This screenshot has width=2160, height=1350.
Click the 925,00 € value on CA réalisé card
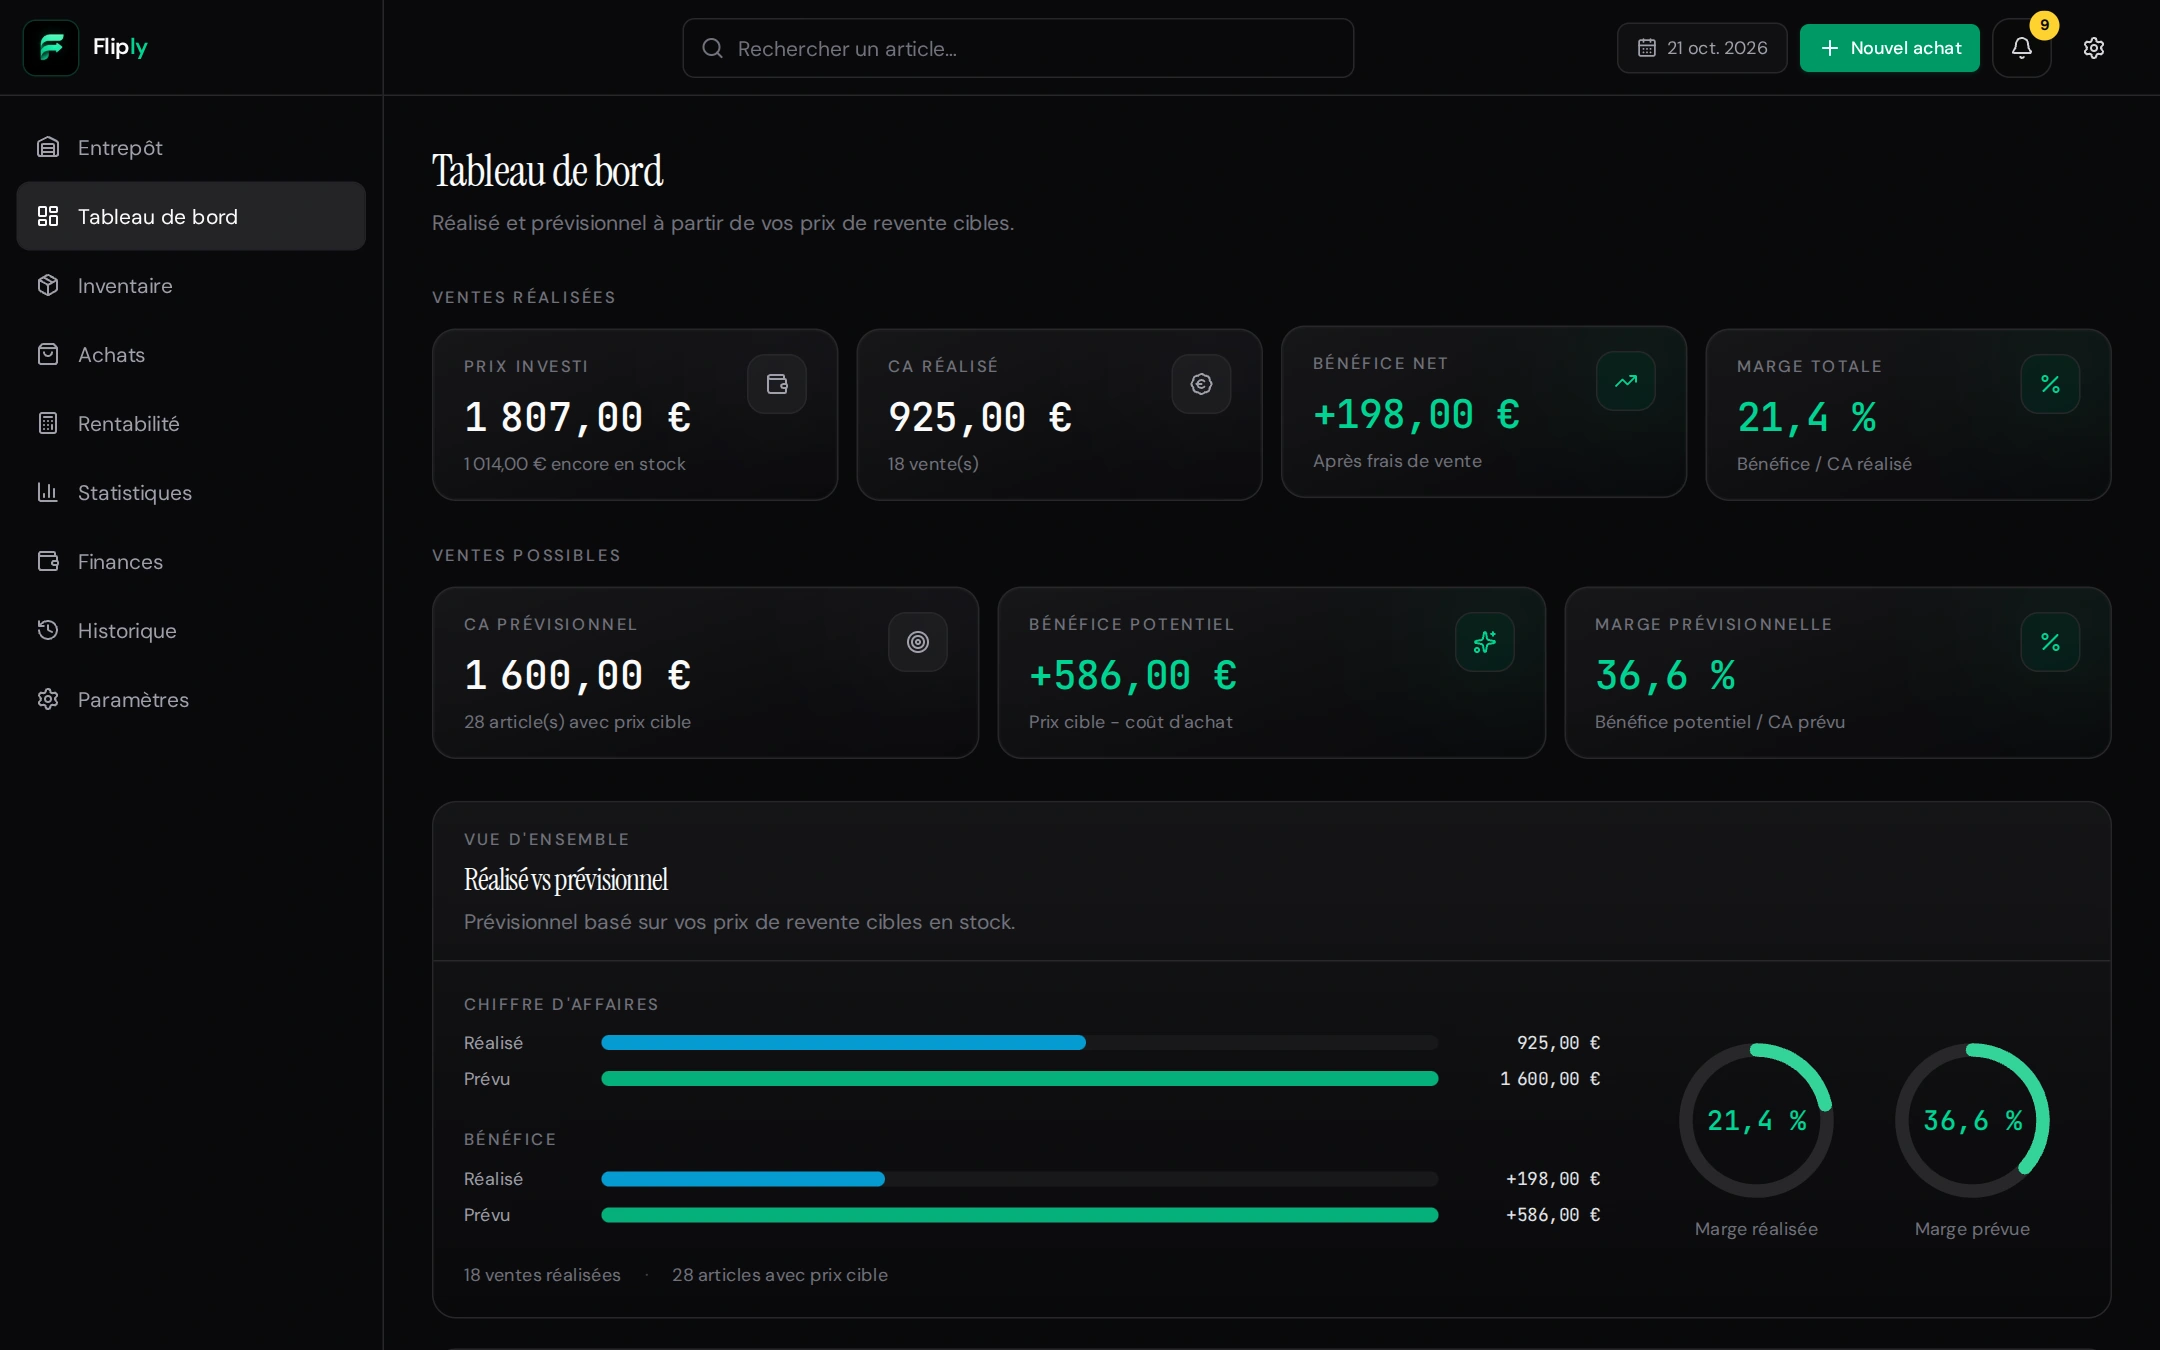[x=980, y=417]
